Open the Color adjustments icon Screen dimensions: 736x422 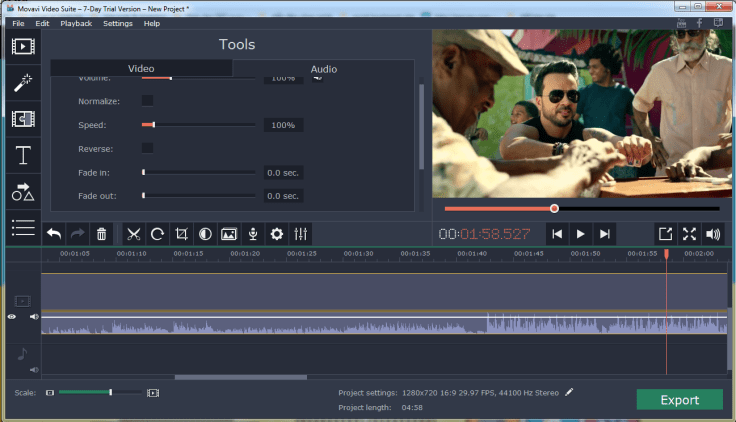(205, 234)
